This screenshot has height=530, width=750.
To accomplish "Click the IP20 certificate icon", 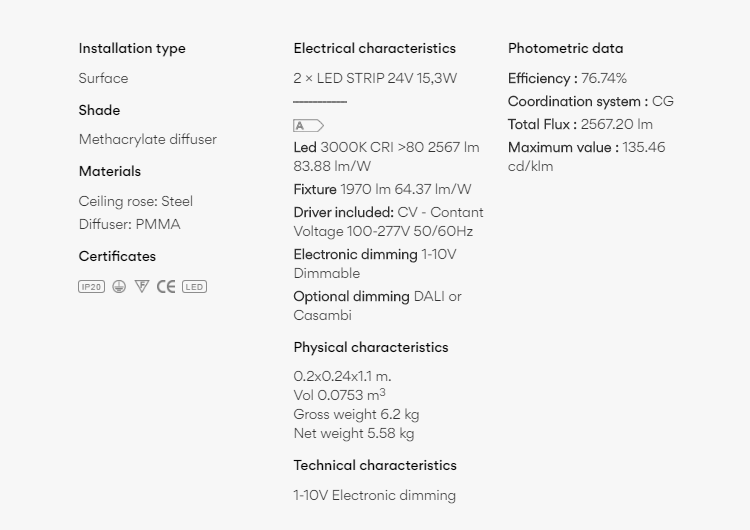I will pyautogui.click(x=91, y=287).
